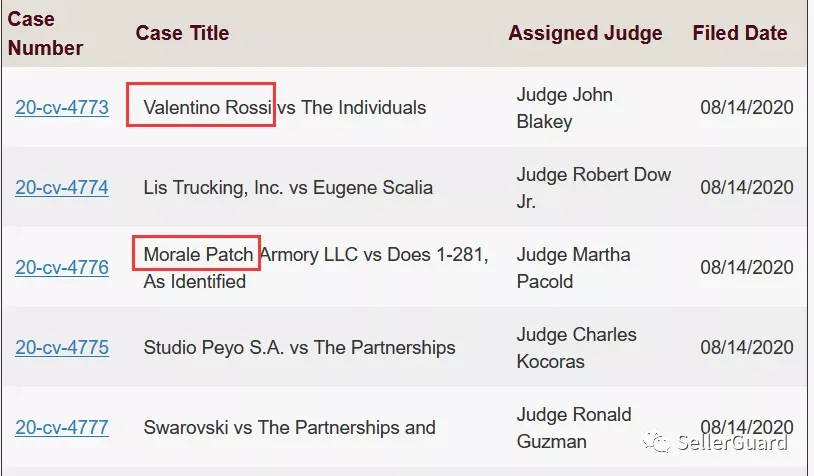The height and width of the screenshot is (476, 814).
Task: Open case link 20-cv-4777
Action: 62,427
